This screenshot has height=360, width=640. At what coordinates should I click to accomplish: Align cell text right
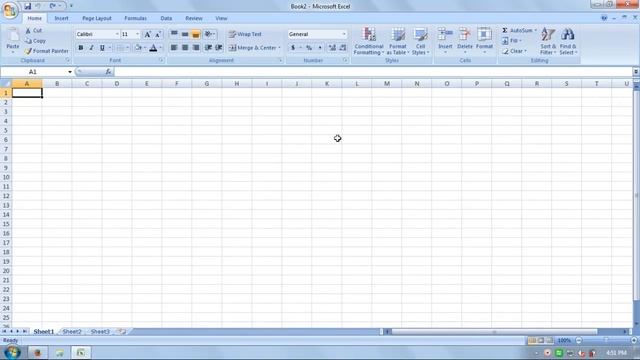pyautogui.click(x=196, y=48)
